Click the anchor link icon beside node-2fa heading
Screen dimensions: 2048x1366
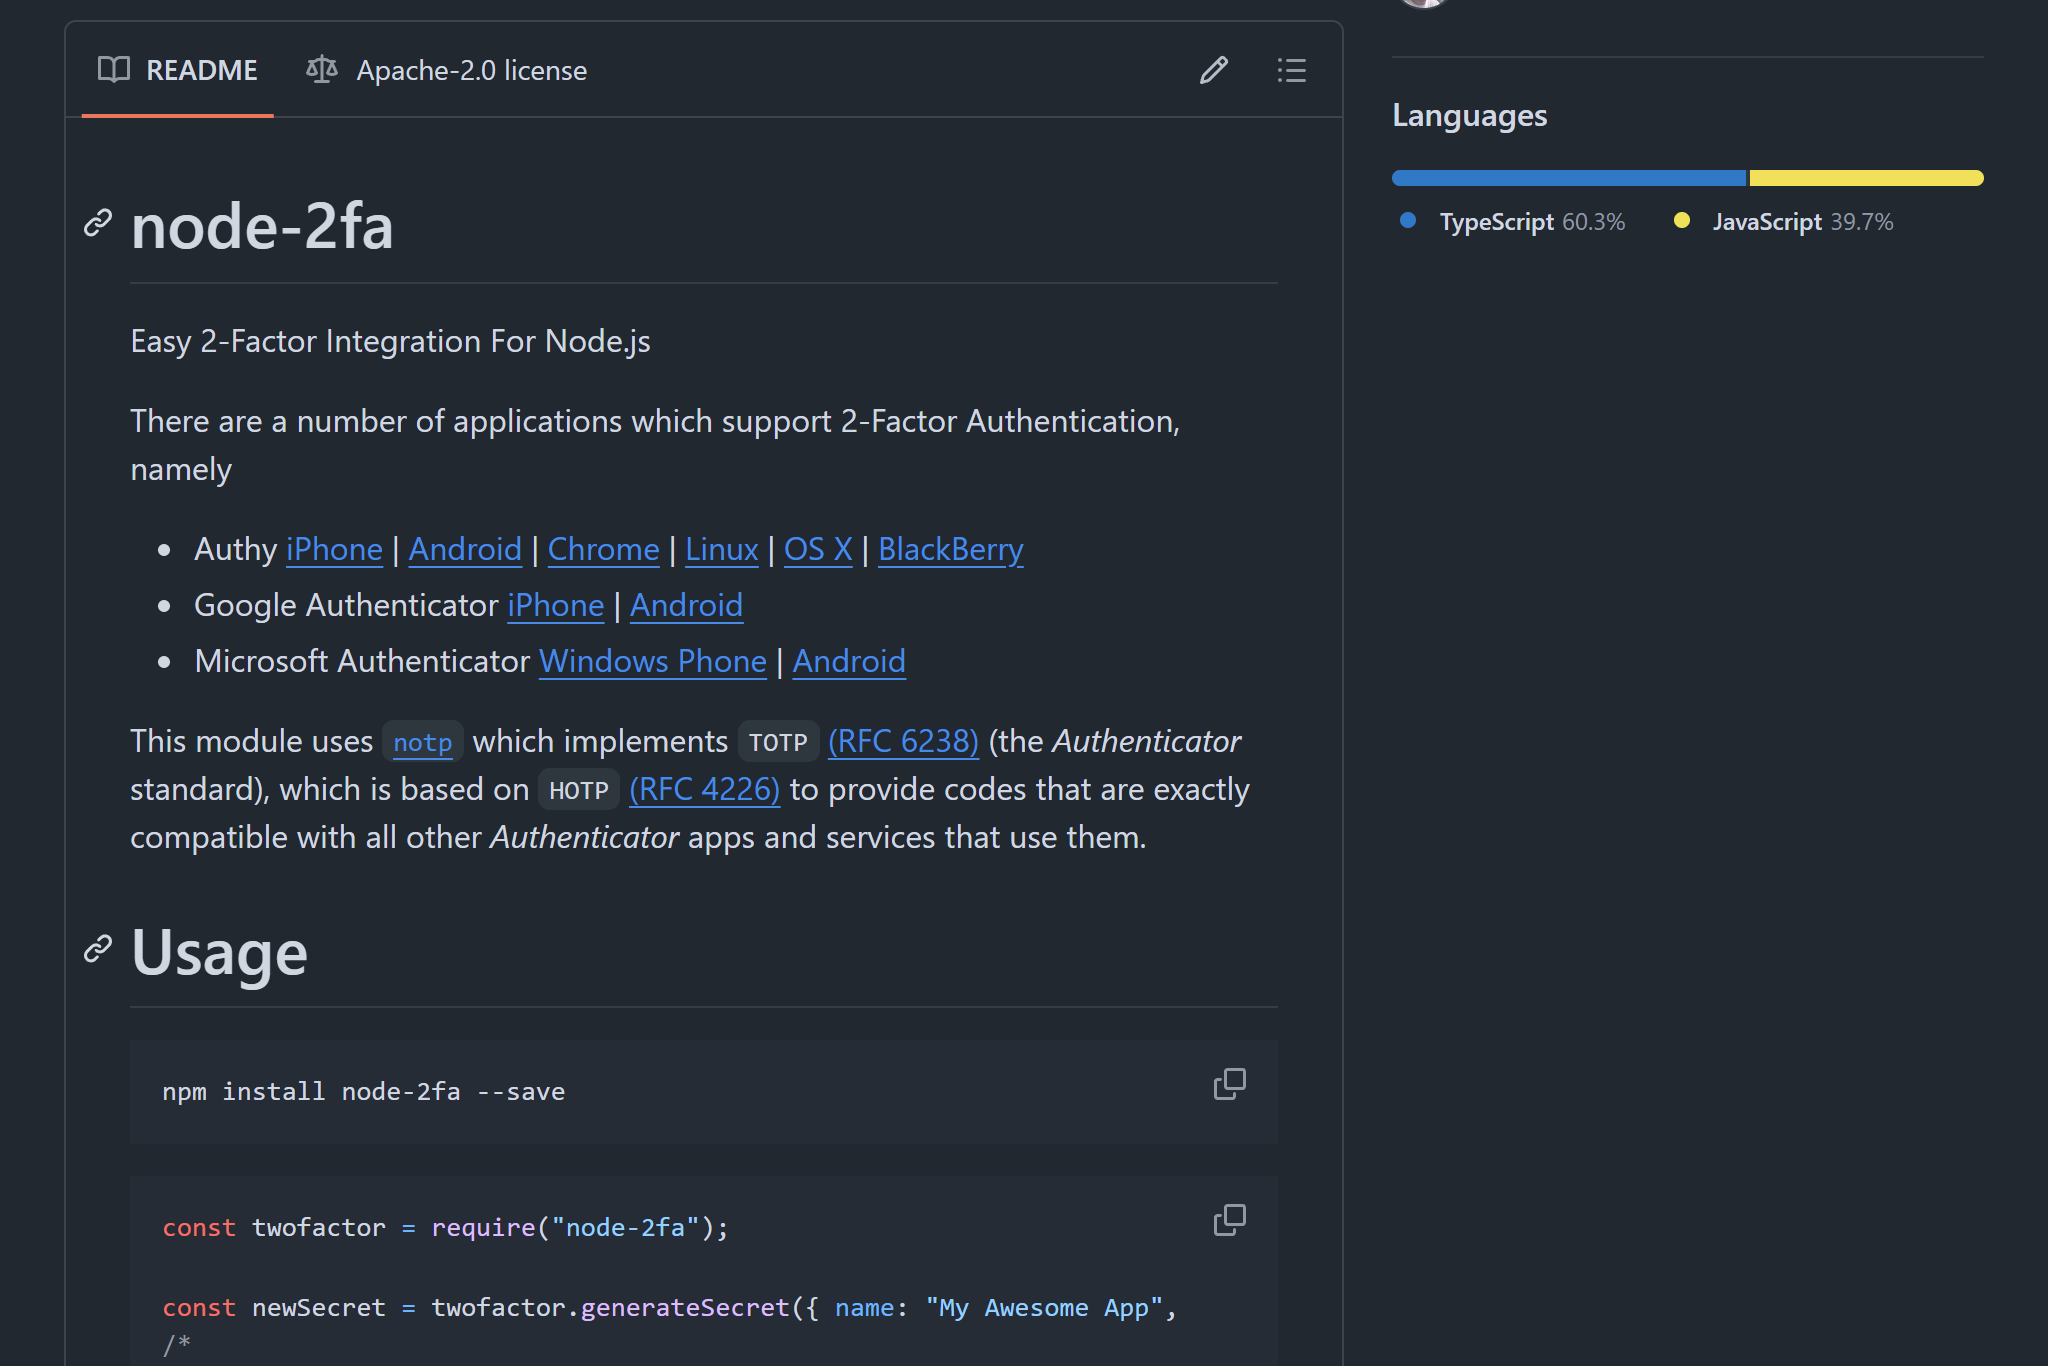97,223
